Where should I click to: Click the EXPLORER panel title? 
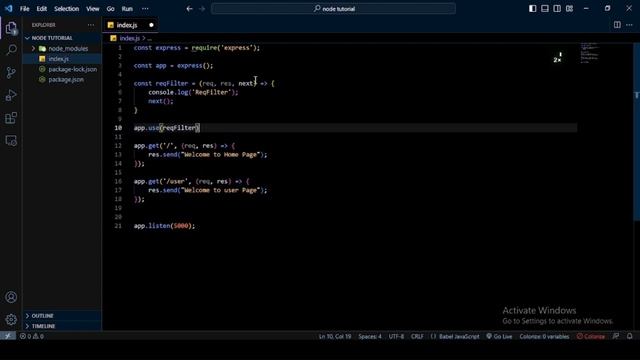click(44, 25)
